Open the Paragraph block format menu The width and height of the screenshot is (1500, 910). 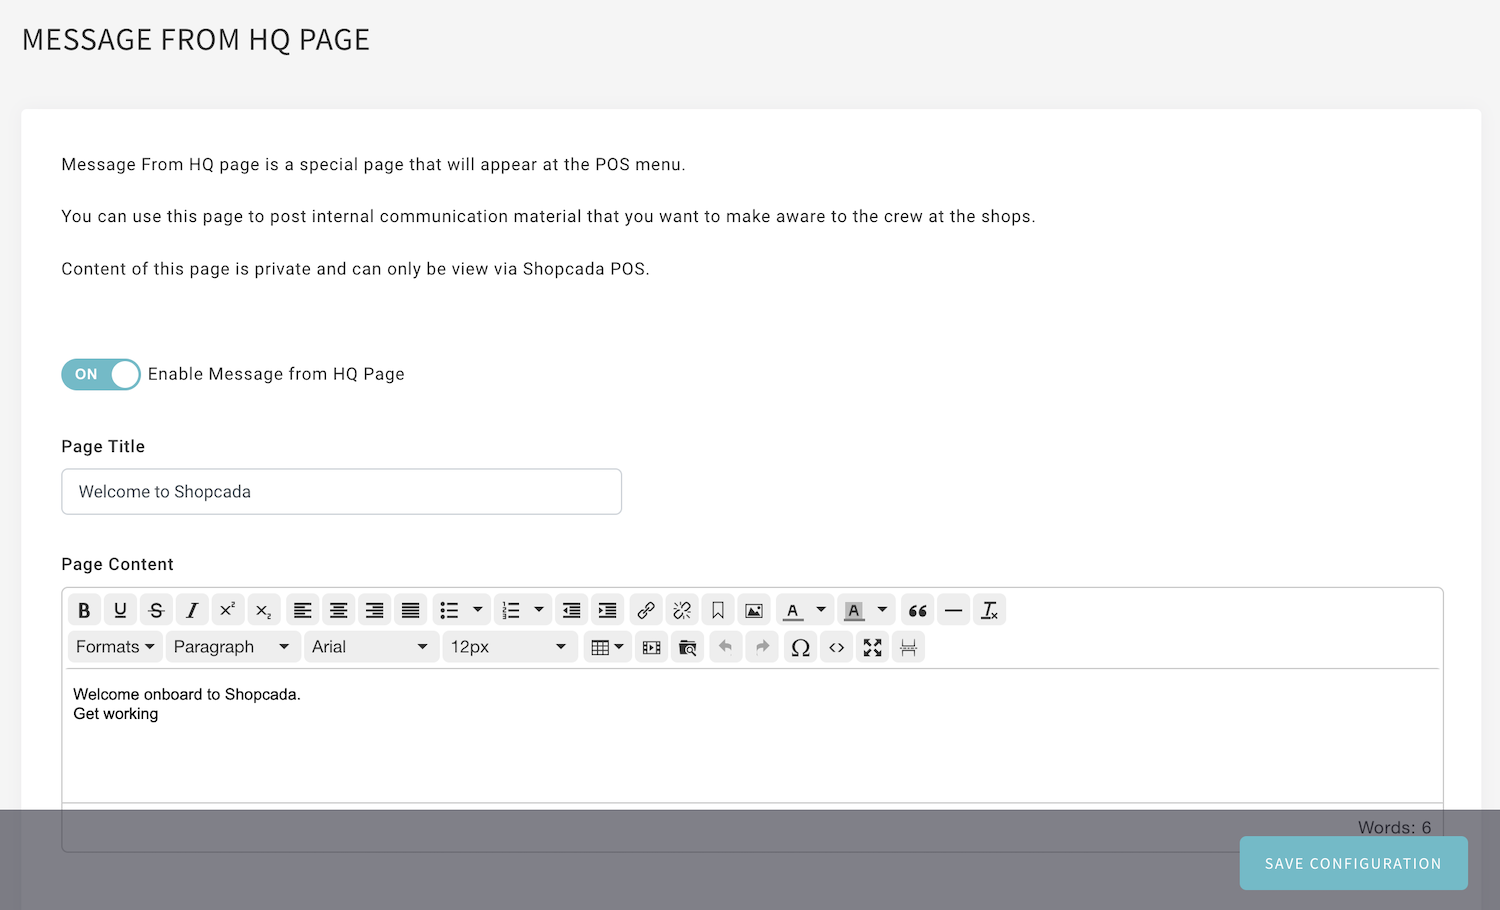(232, 647)
